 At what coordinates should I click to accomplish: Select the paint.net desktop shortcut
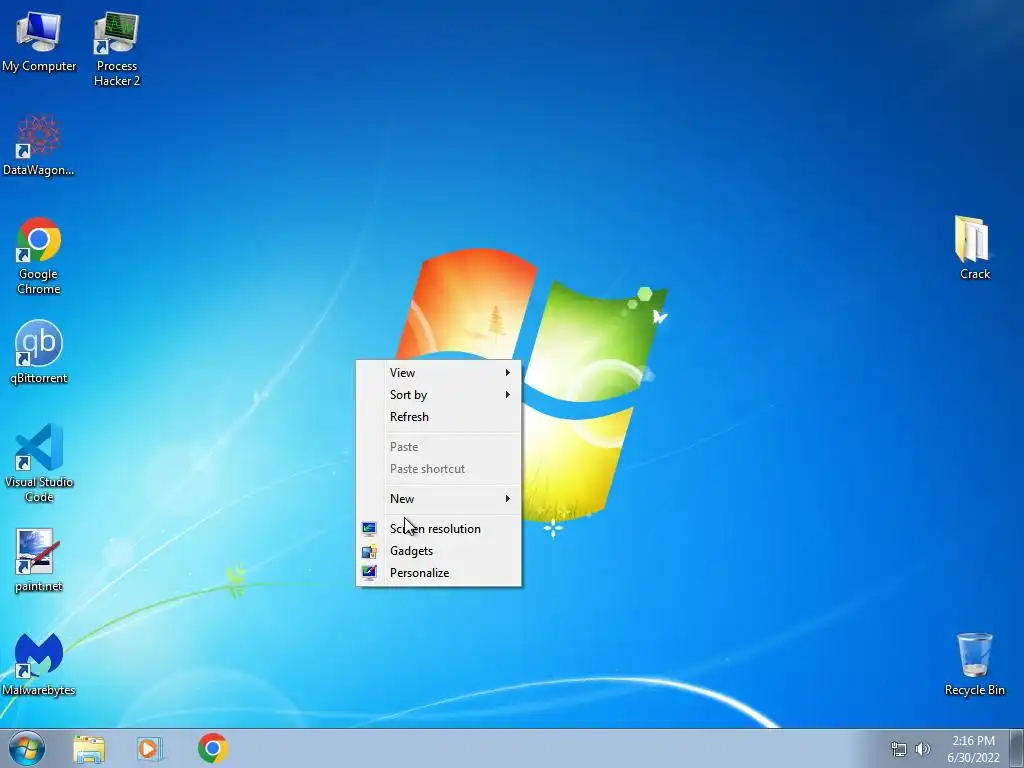pyautogui.click(x=39, y=560)
